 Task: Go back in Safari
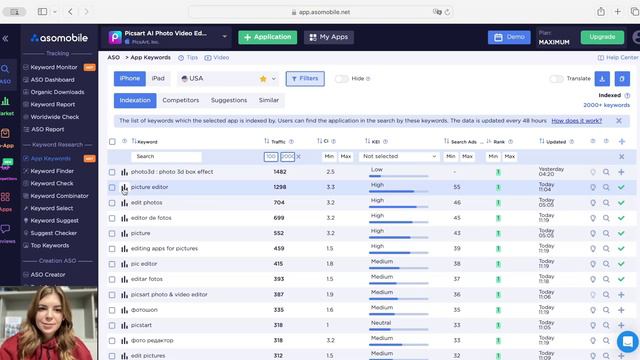click(71, 12)
